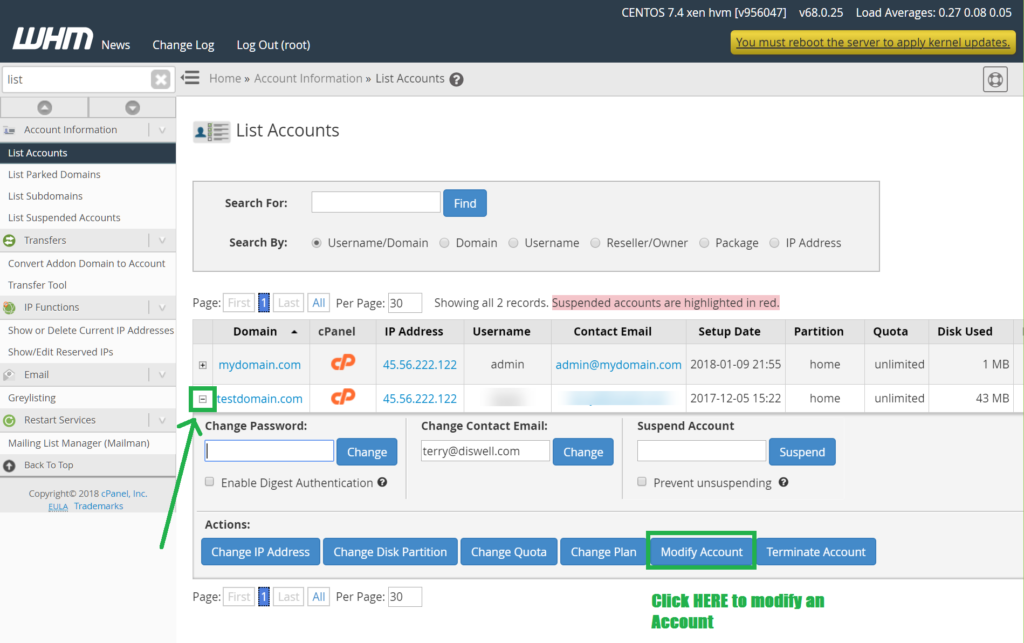Click the WHM logo
The height and width of the screenshot is (643, 1024).
(x=52, y=41)
